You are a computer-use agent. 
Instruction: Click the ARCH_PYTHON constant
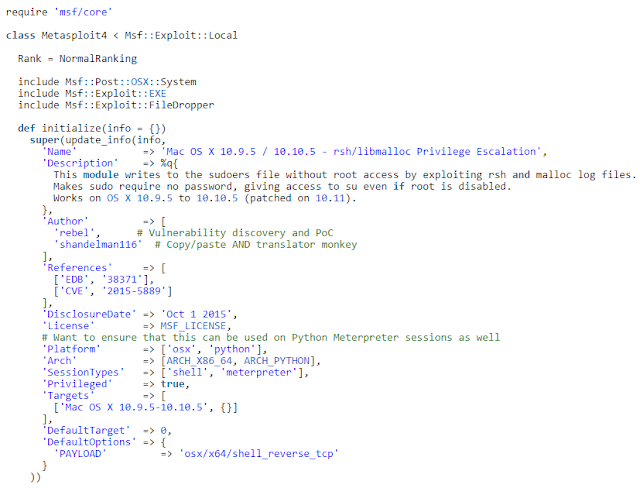point(277,361)
